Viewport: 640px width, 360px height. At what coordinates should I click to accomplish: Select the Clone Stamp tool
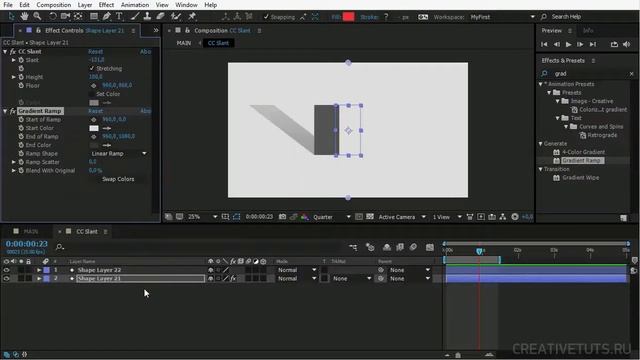[147, 16]
